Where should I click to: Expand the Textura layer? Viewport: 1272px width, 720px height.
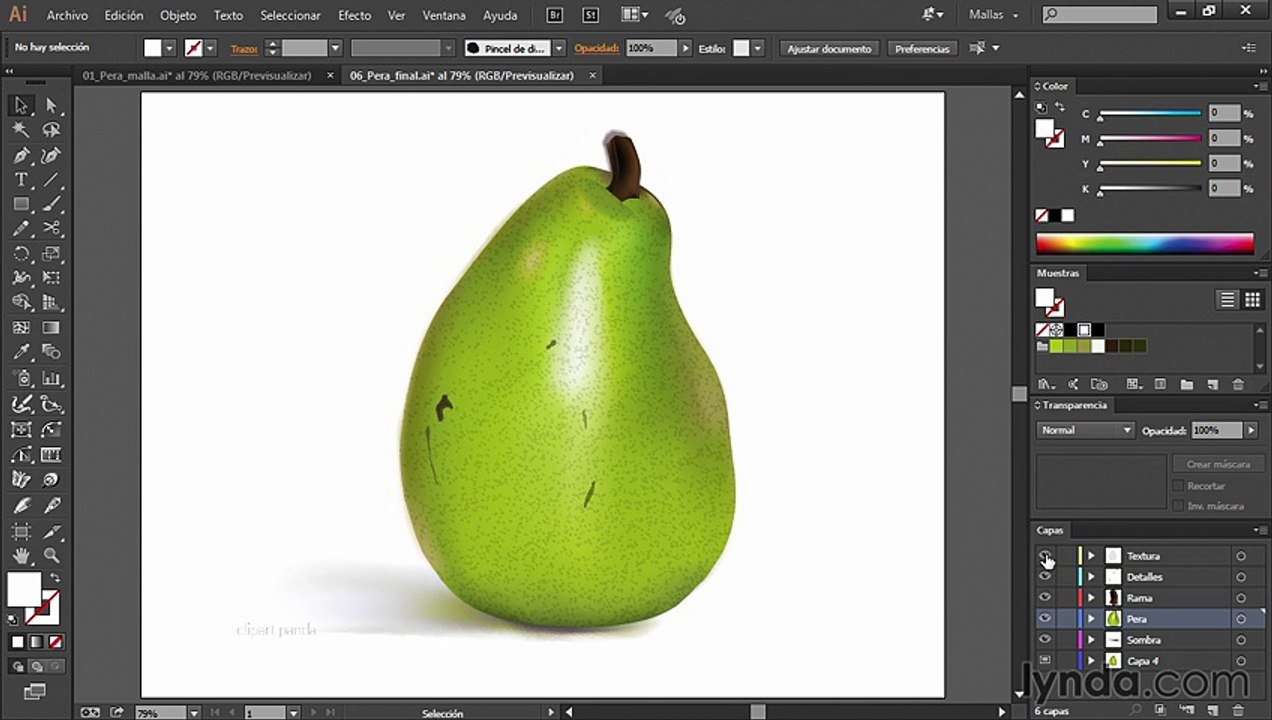(x=1091, y=556)
